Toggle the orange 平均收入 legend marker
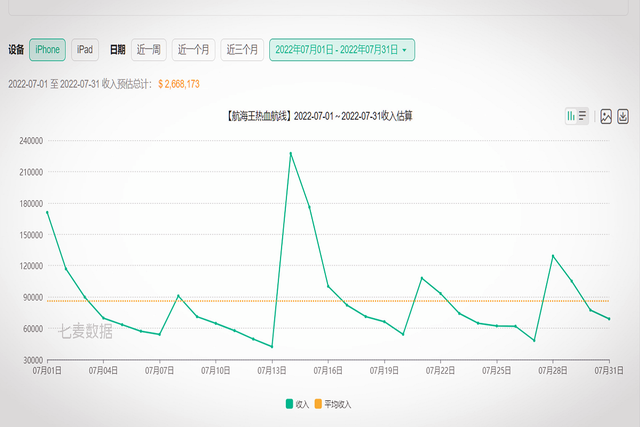 point(318,404)
